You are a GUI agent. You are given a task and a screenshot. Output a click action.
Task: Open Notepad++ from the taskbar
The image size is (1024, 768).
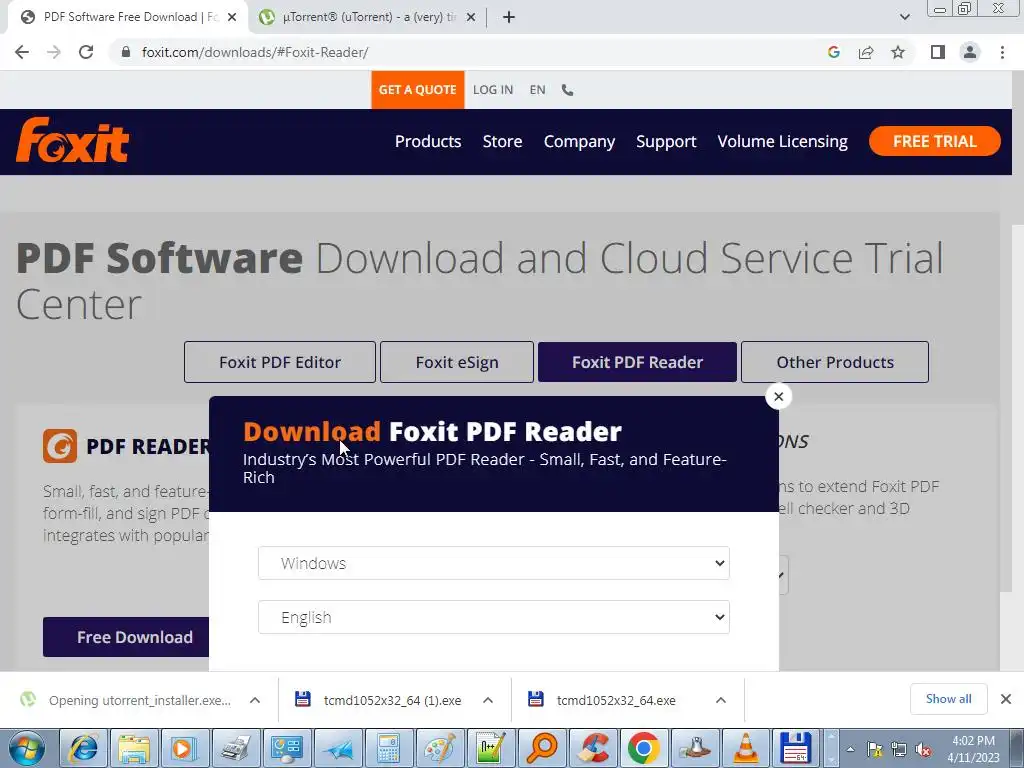pos(490,748)
